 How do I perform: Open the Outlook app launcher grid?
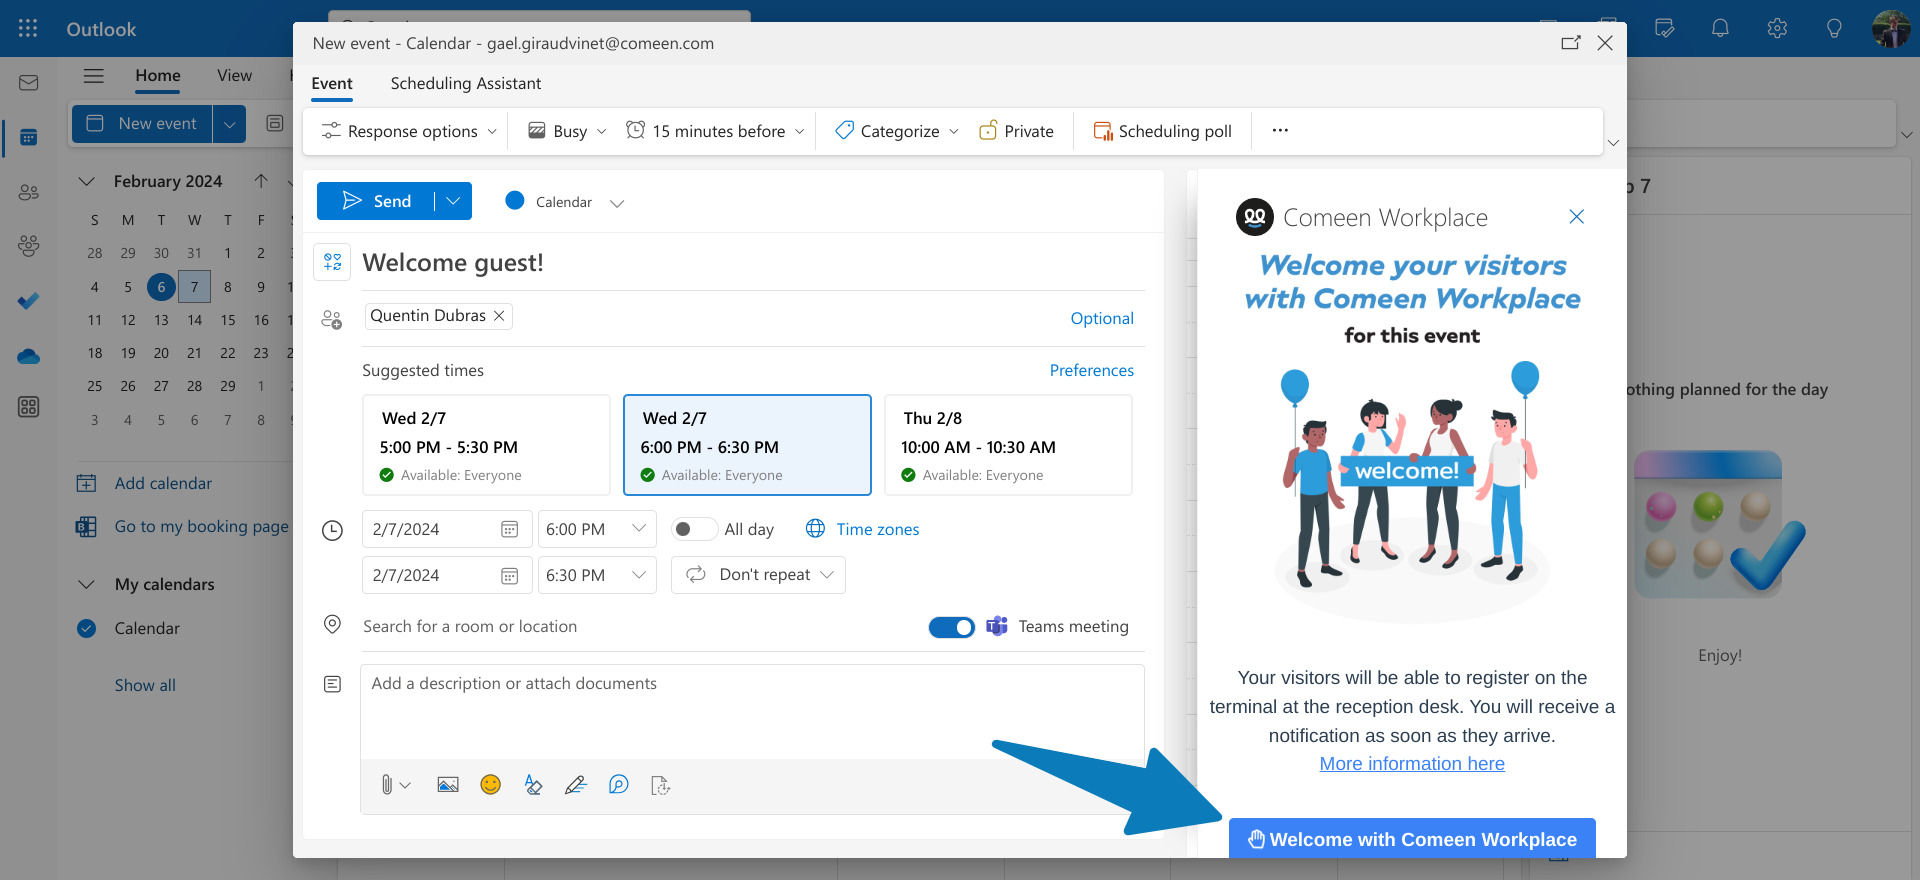point(28,28)
